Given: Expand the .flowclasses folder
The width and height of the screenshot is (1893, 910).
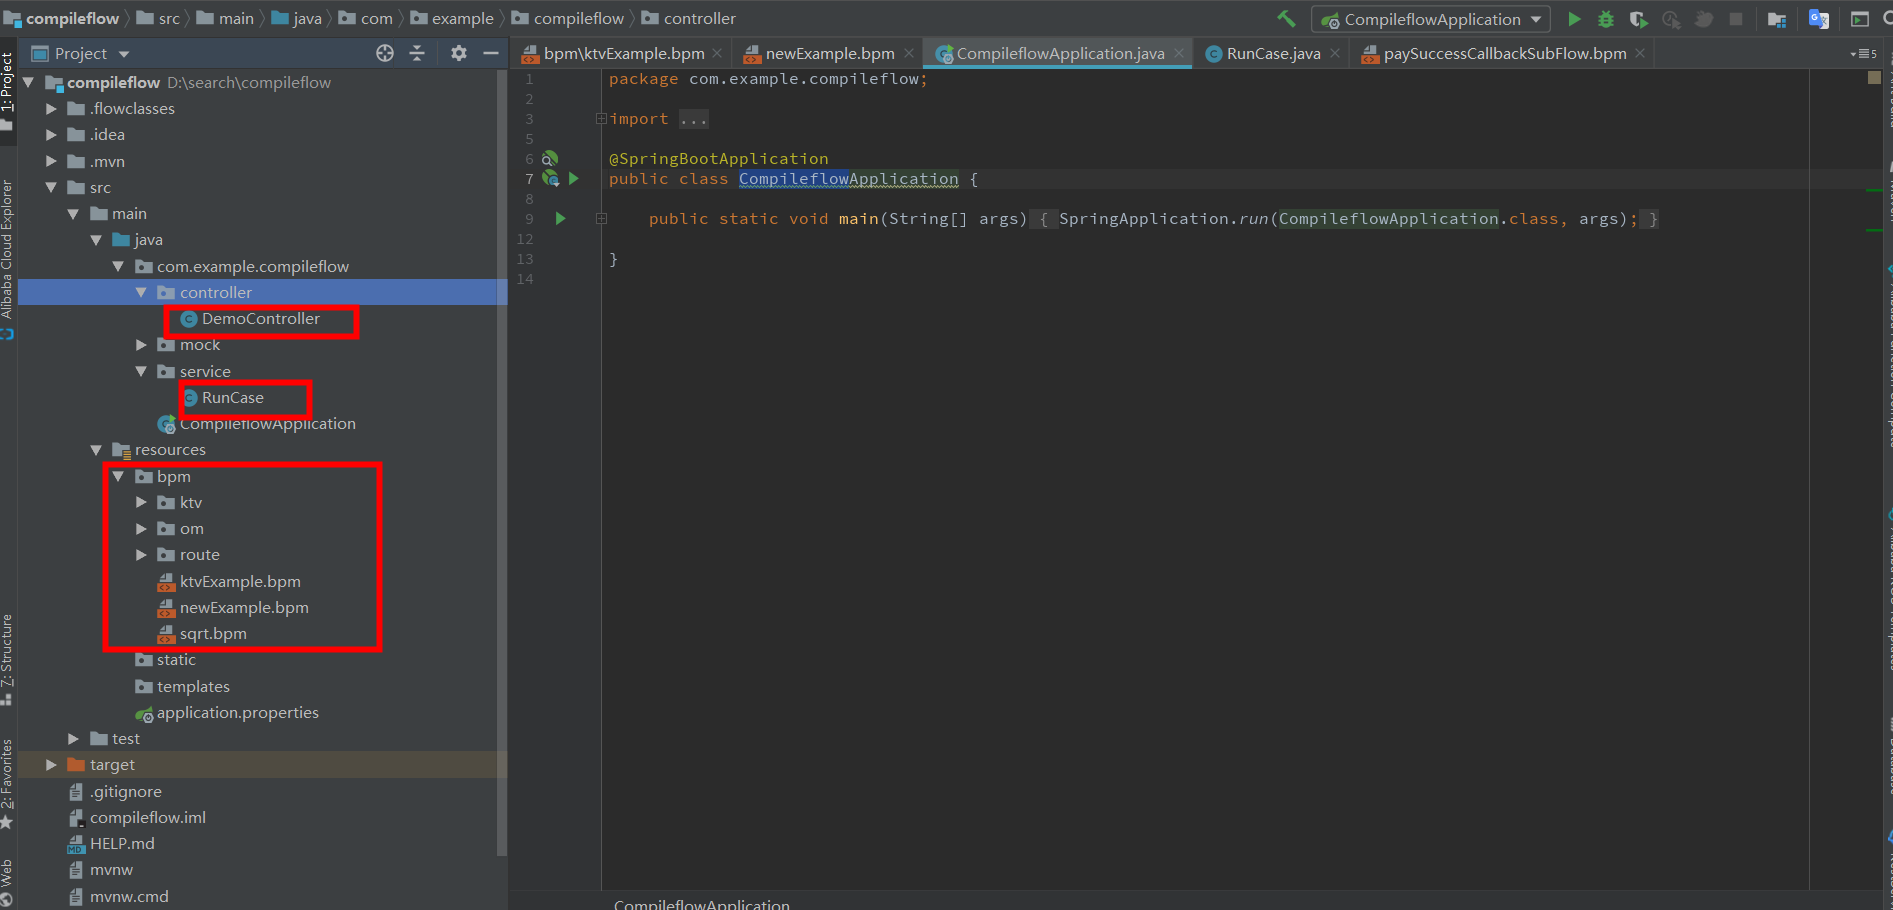Looking at the screenshot, I should (x=51, y=108).
